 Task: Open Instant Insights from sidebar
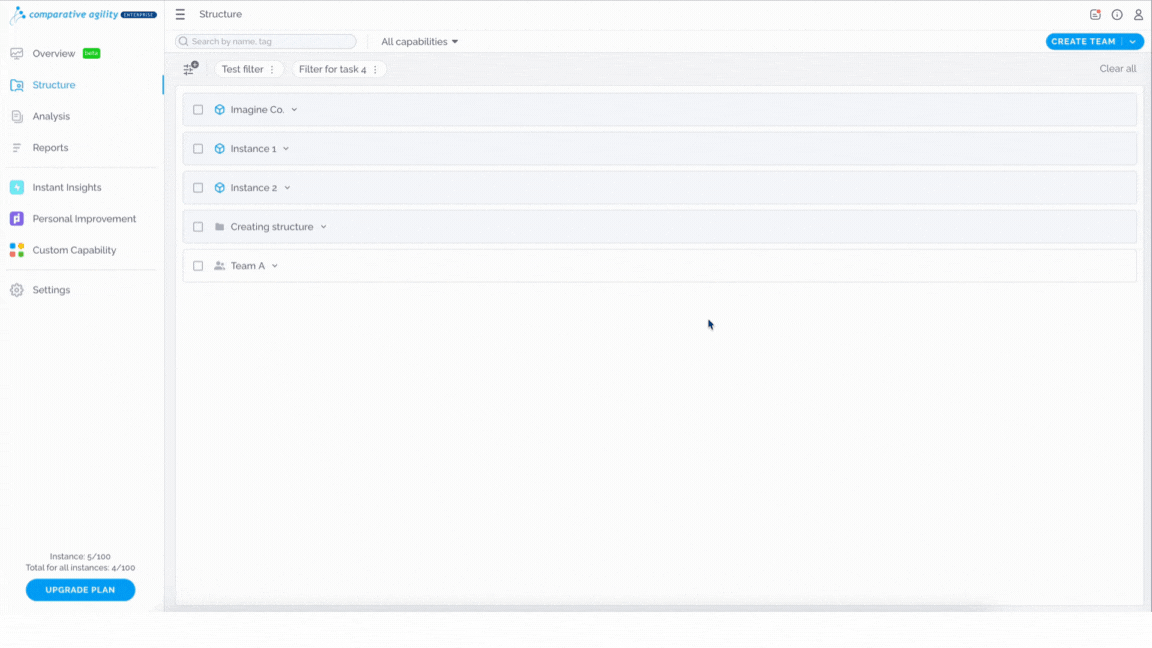click(x=67, y=187)
